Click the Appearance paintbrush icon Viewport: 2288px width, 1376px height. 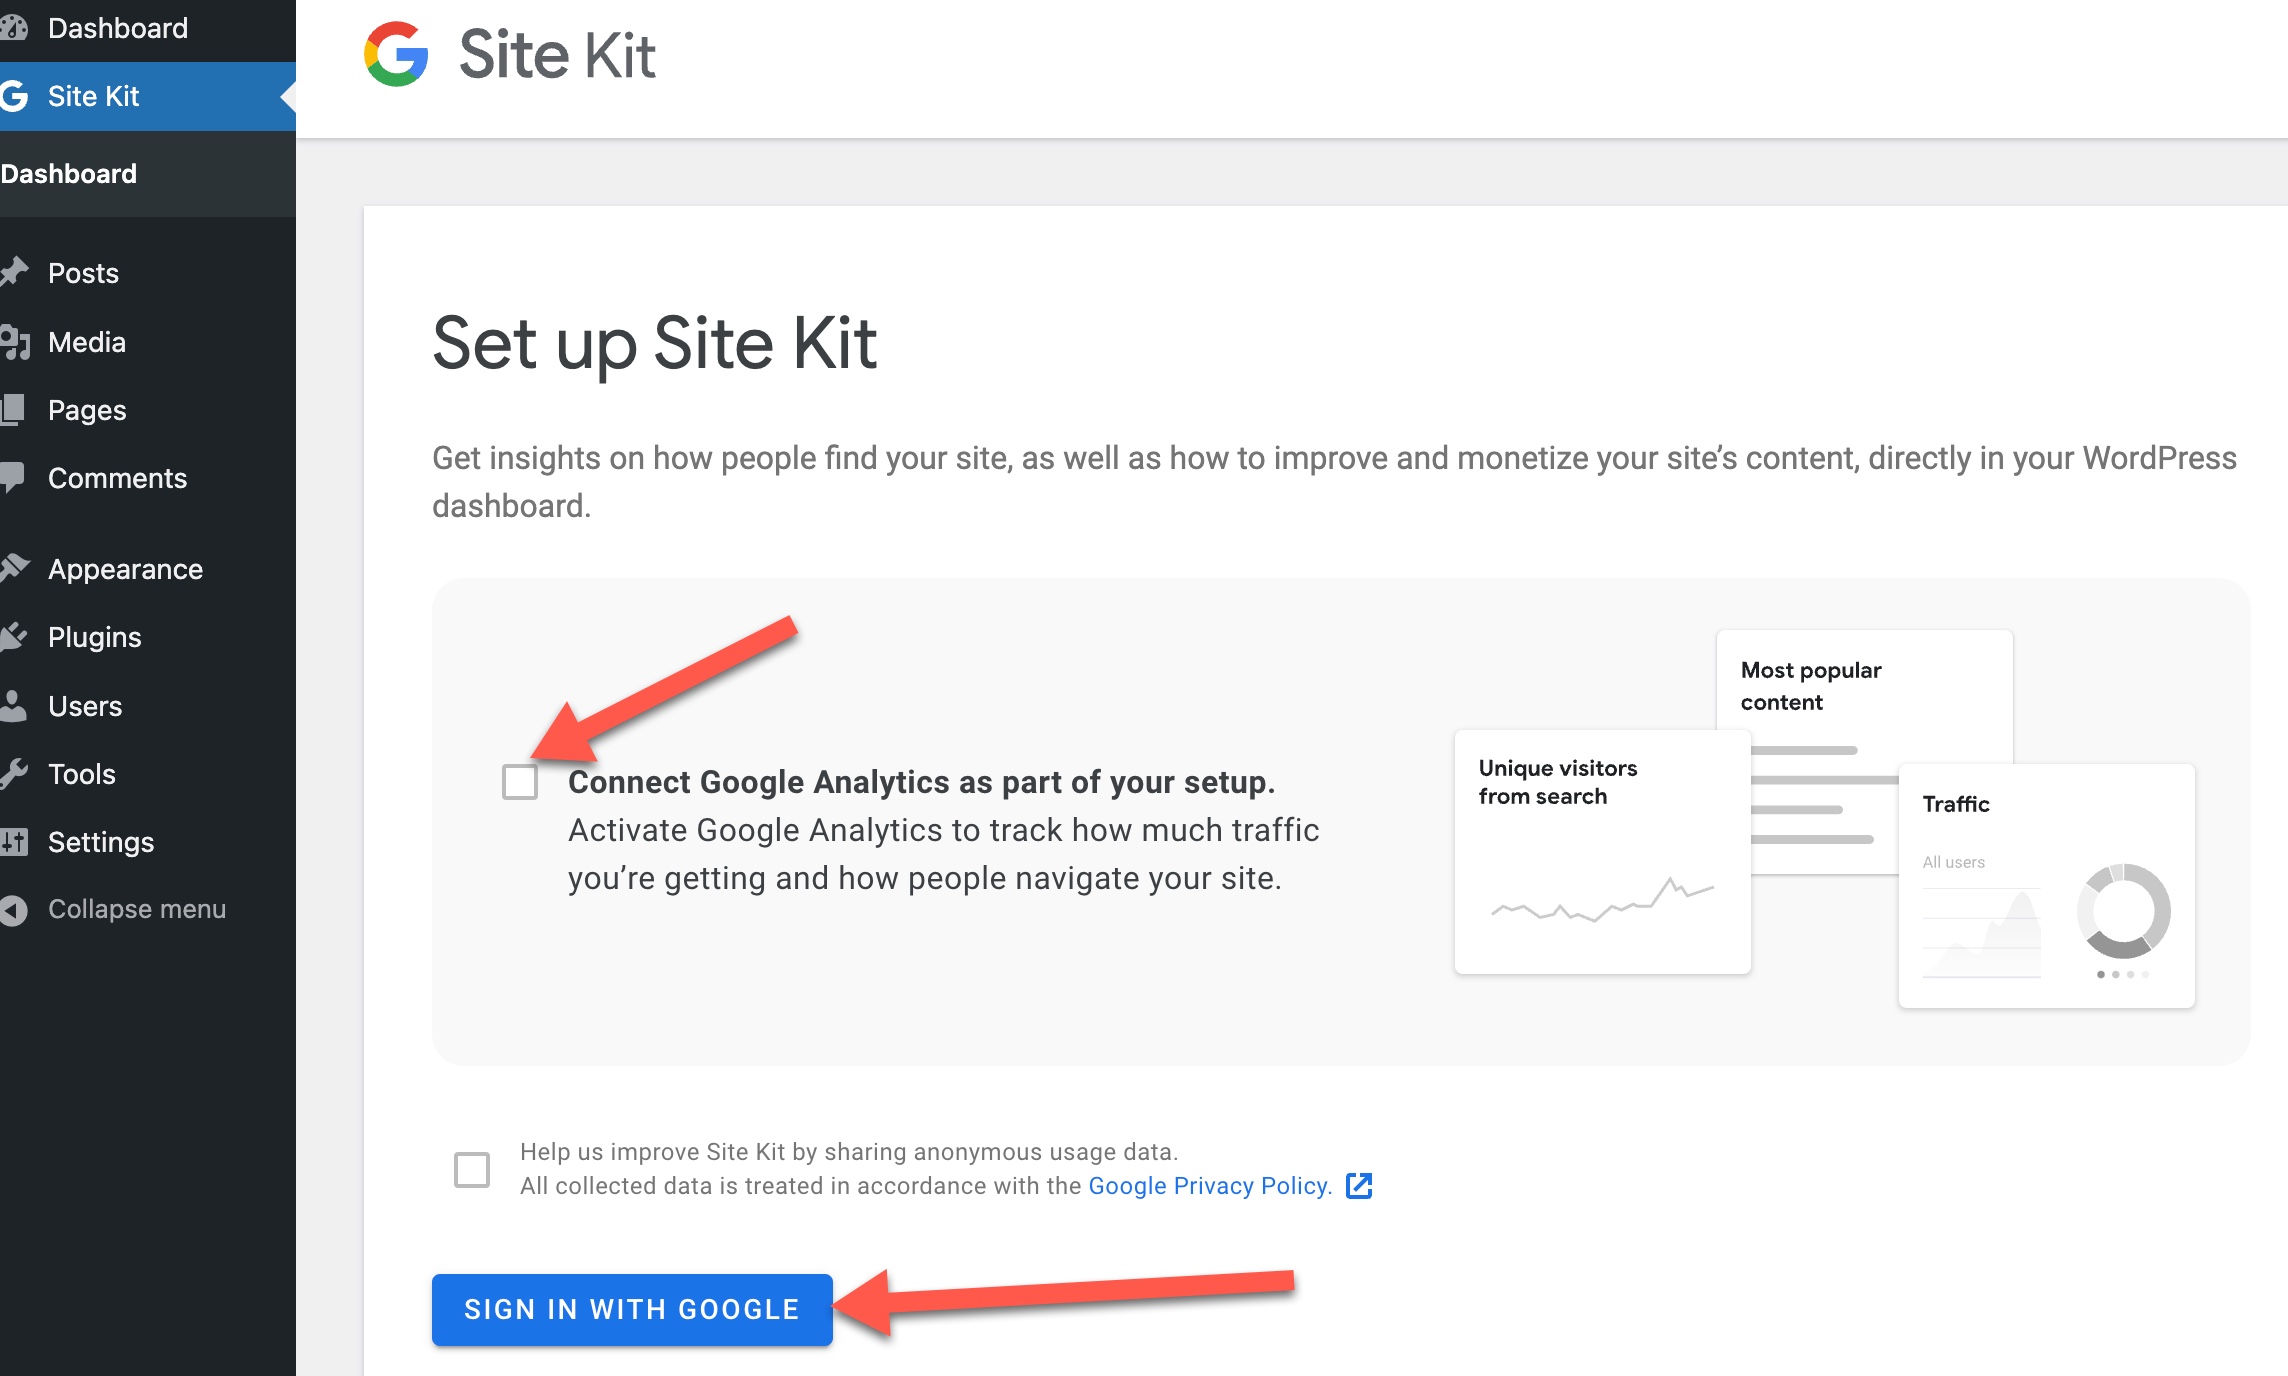click(x=14, y=569)
